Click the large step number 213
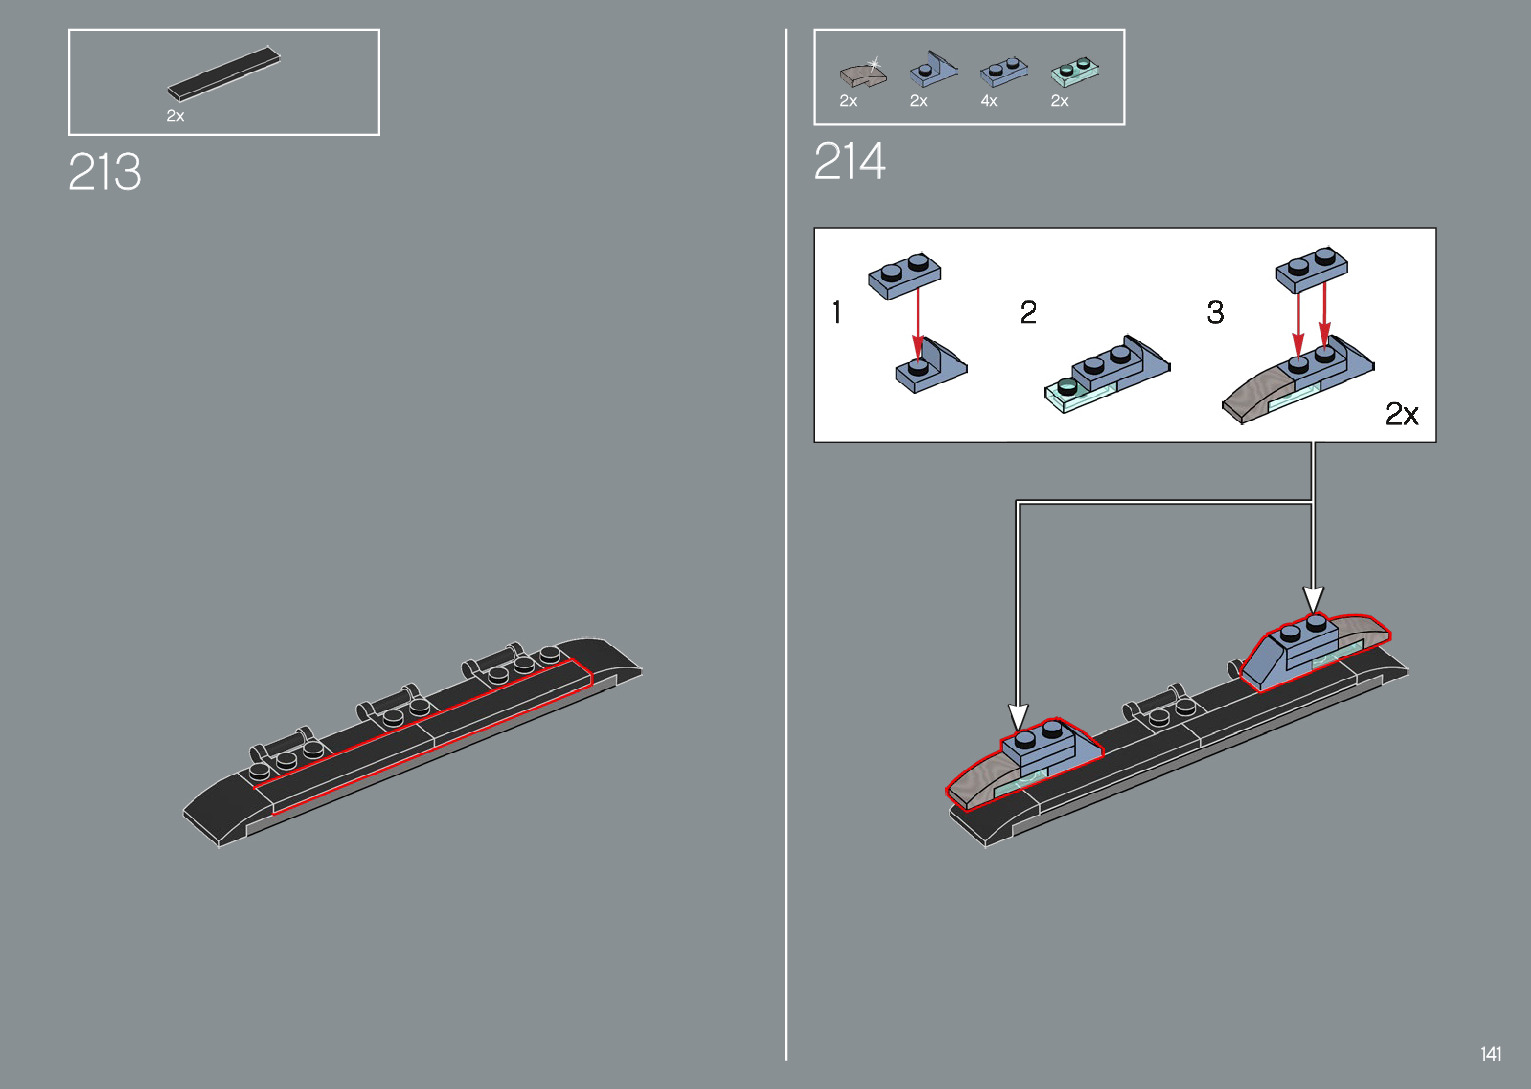Viewport: 1531px width, 1089px height. pos(105,173)
